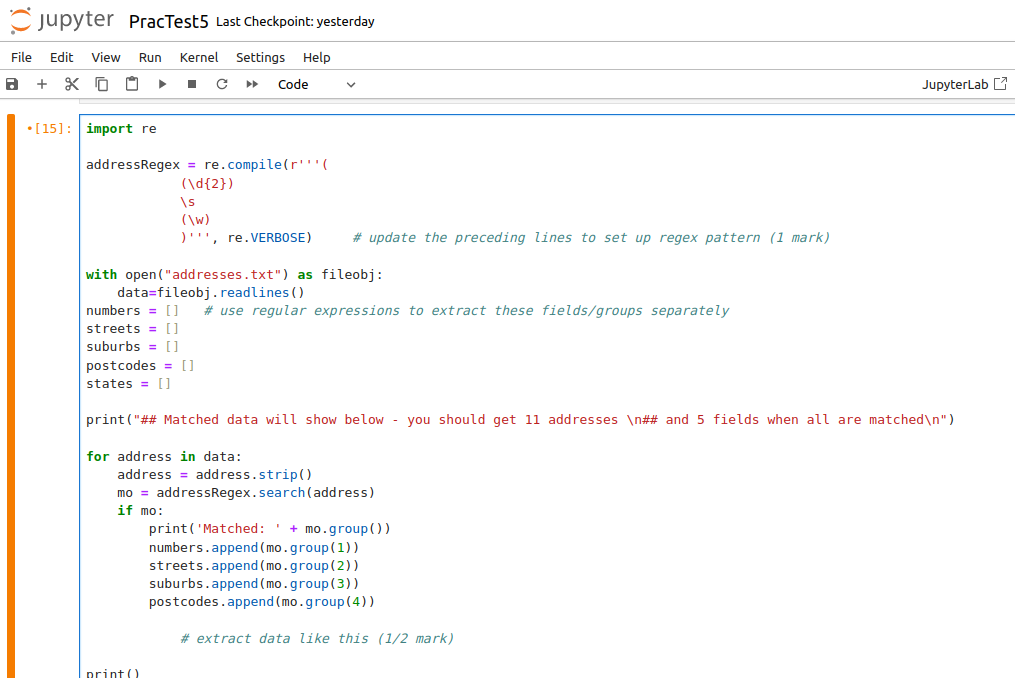
Task: Click the re.VERBOSE argument
Action: pyautogui.click(x=266, y=238)
